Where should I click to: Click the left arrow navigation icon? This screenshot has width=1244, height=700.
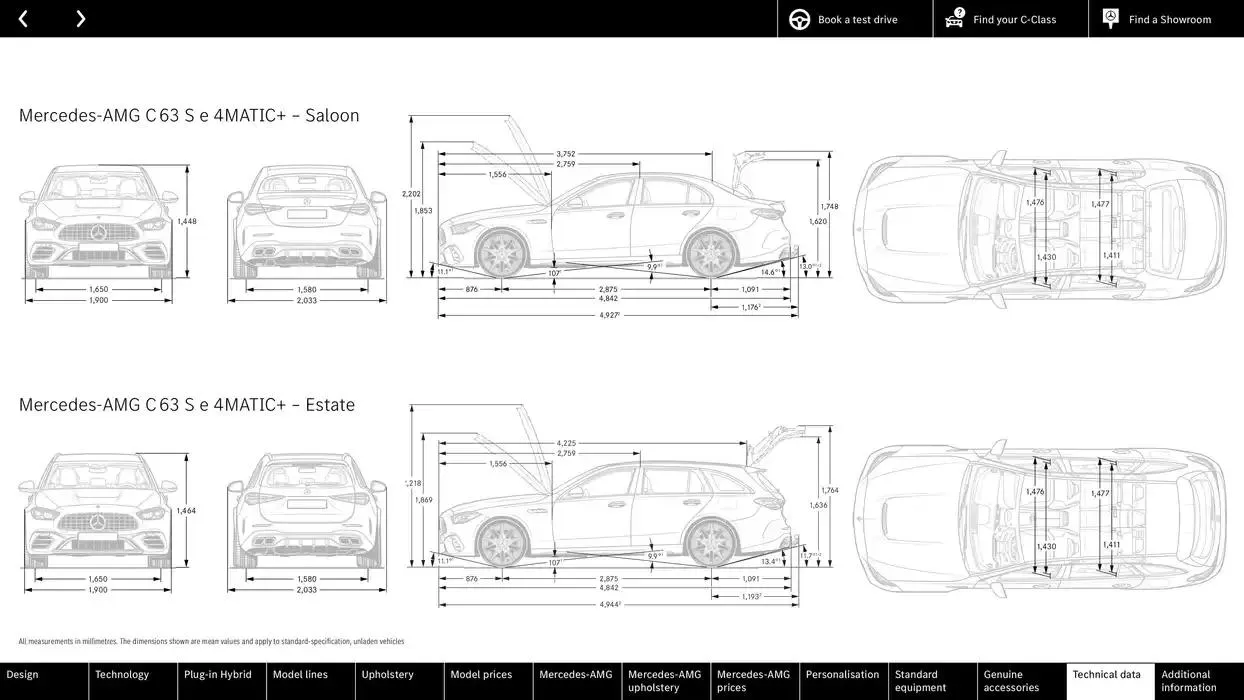[22, 18]
